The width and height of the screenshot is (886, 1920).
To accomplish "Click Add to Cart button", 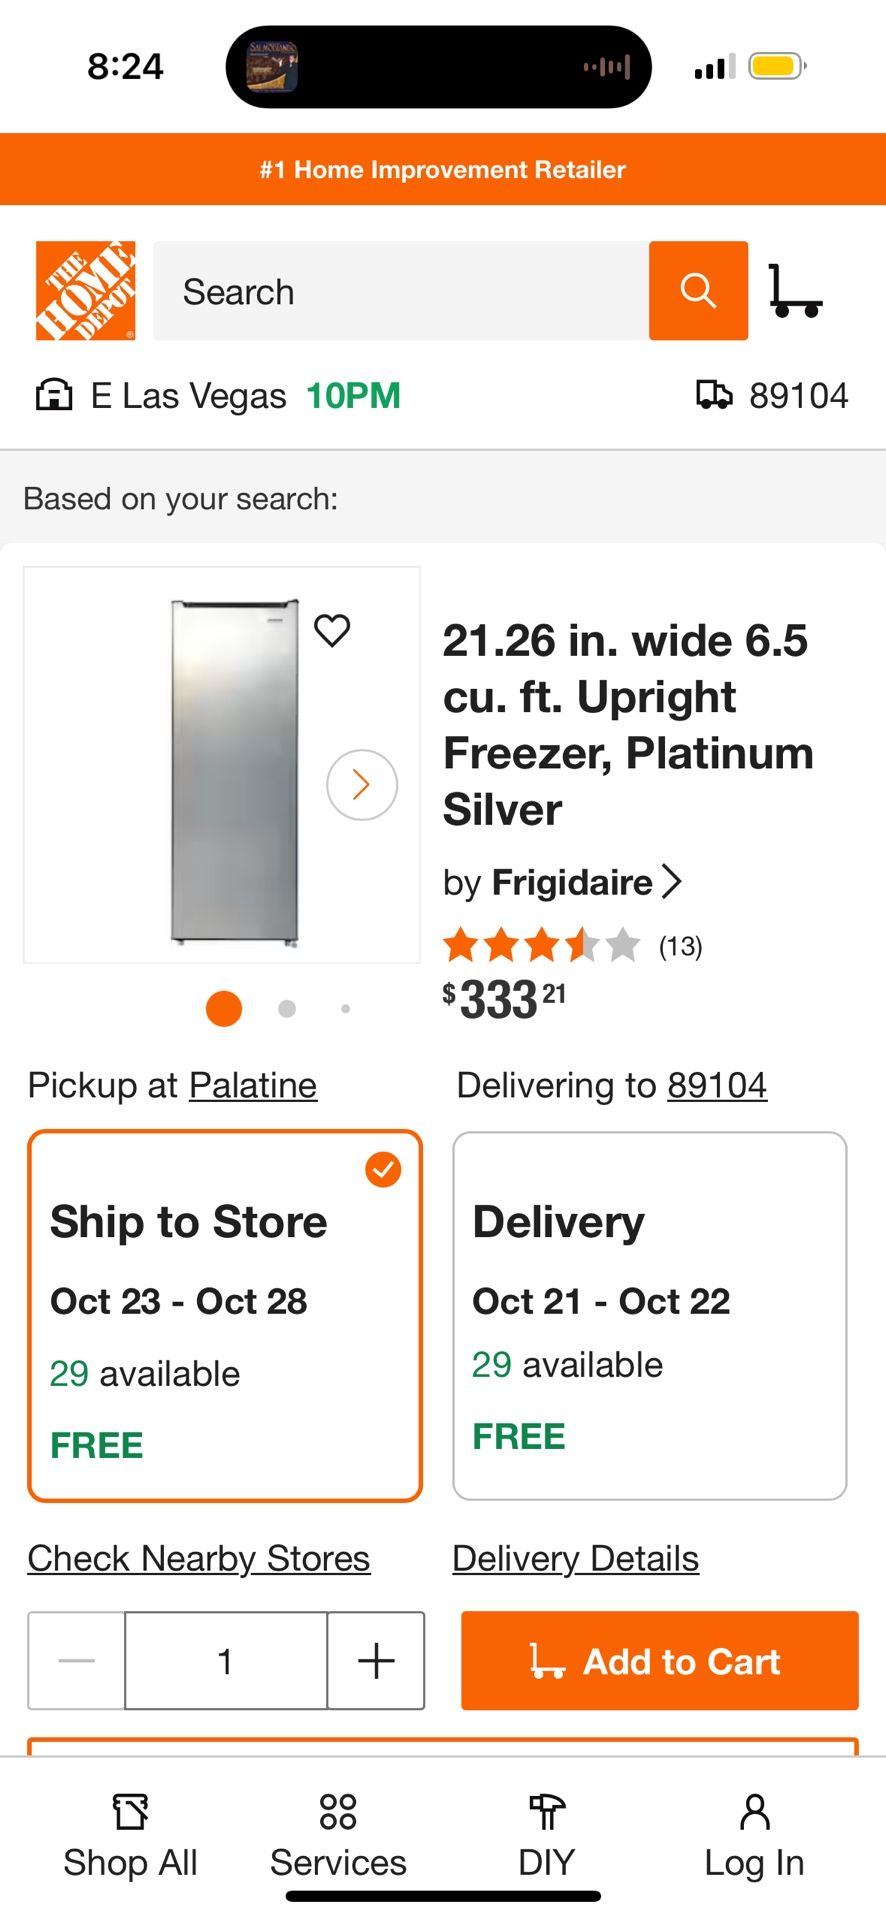I will (x=660, y=1661).
